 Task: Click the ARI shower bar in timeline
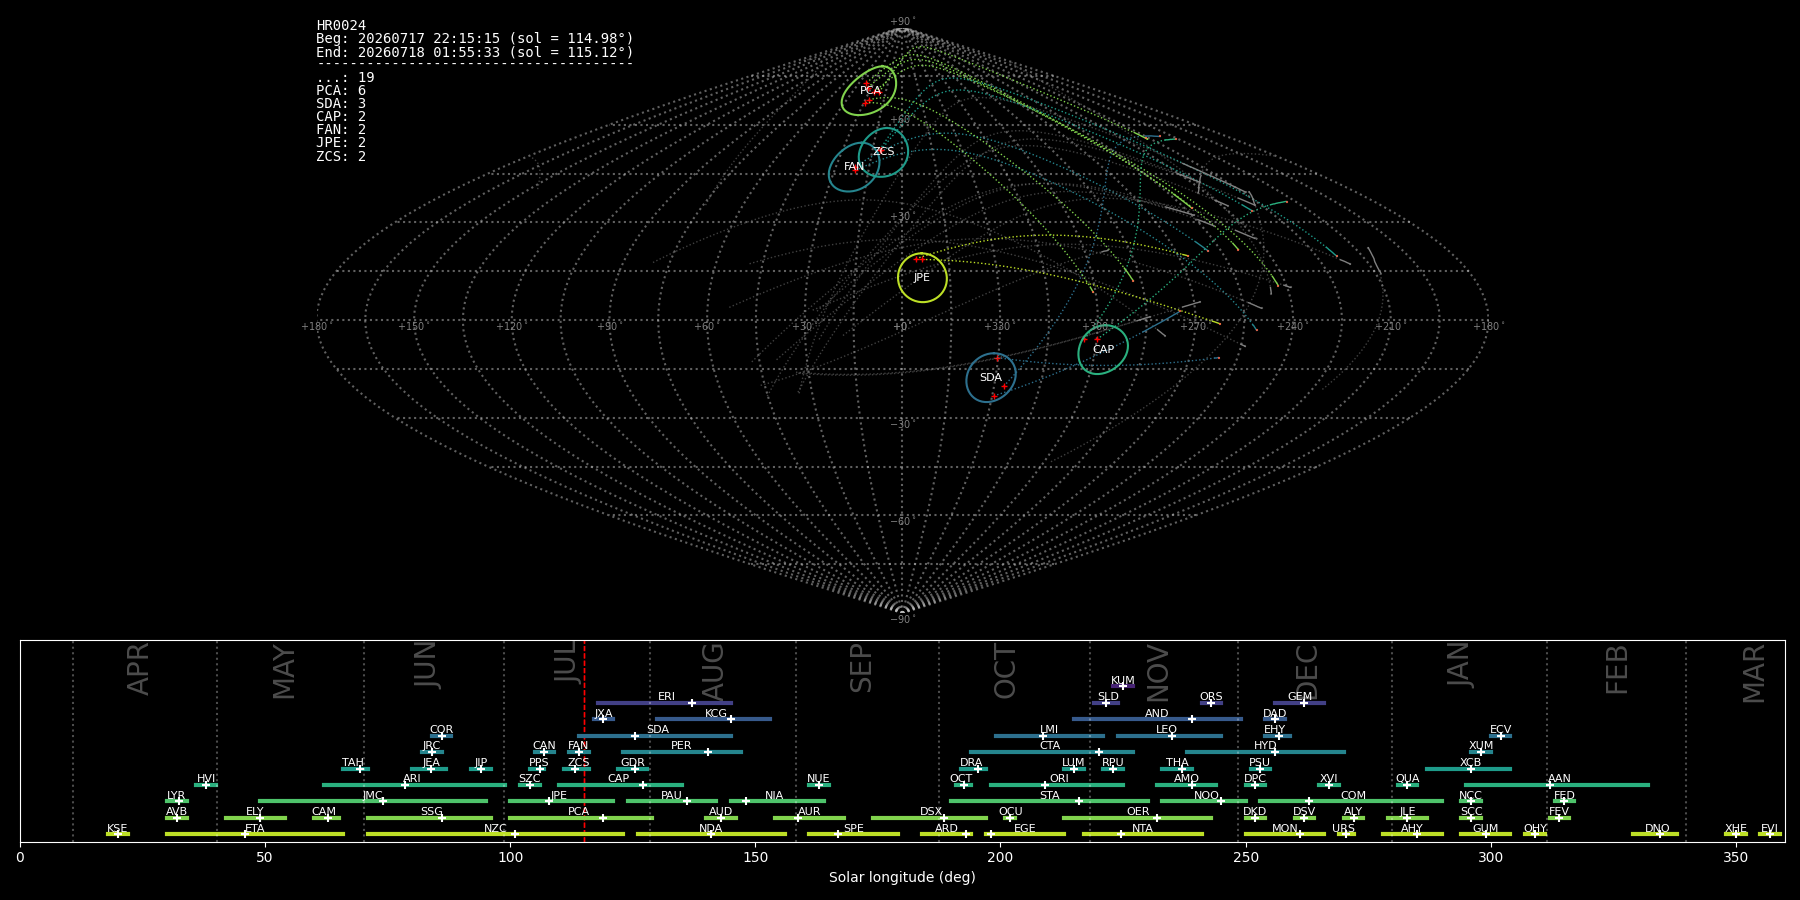point(414,785)
